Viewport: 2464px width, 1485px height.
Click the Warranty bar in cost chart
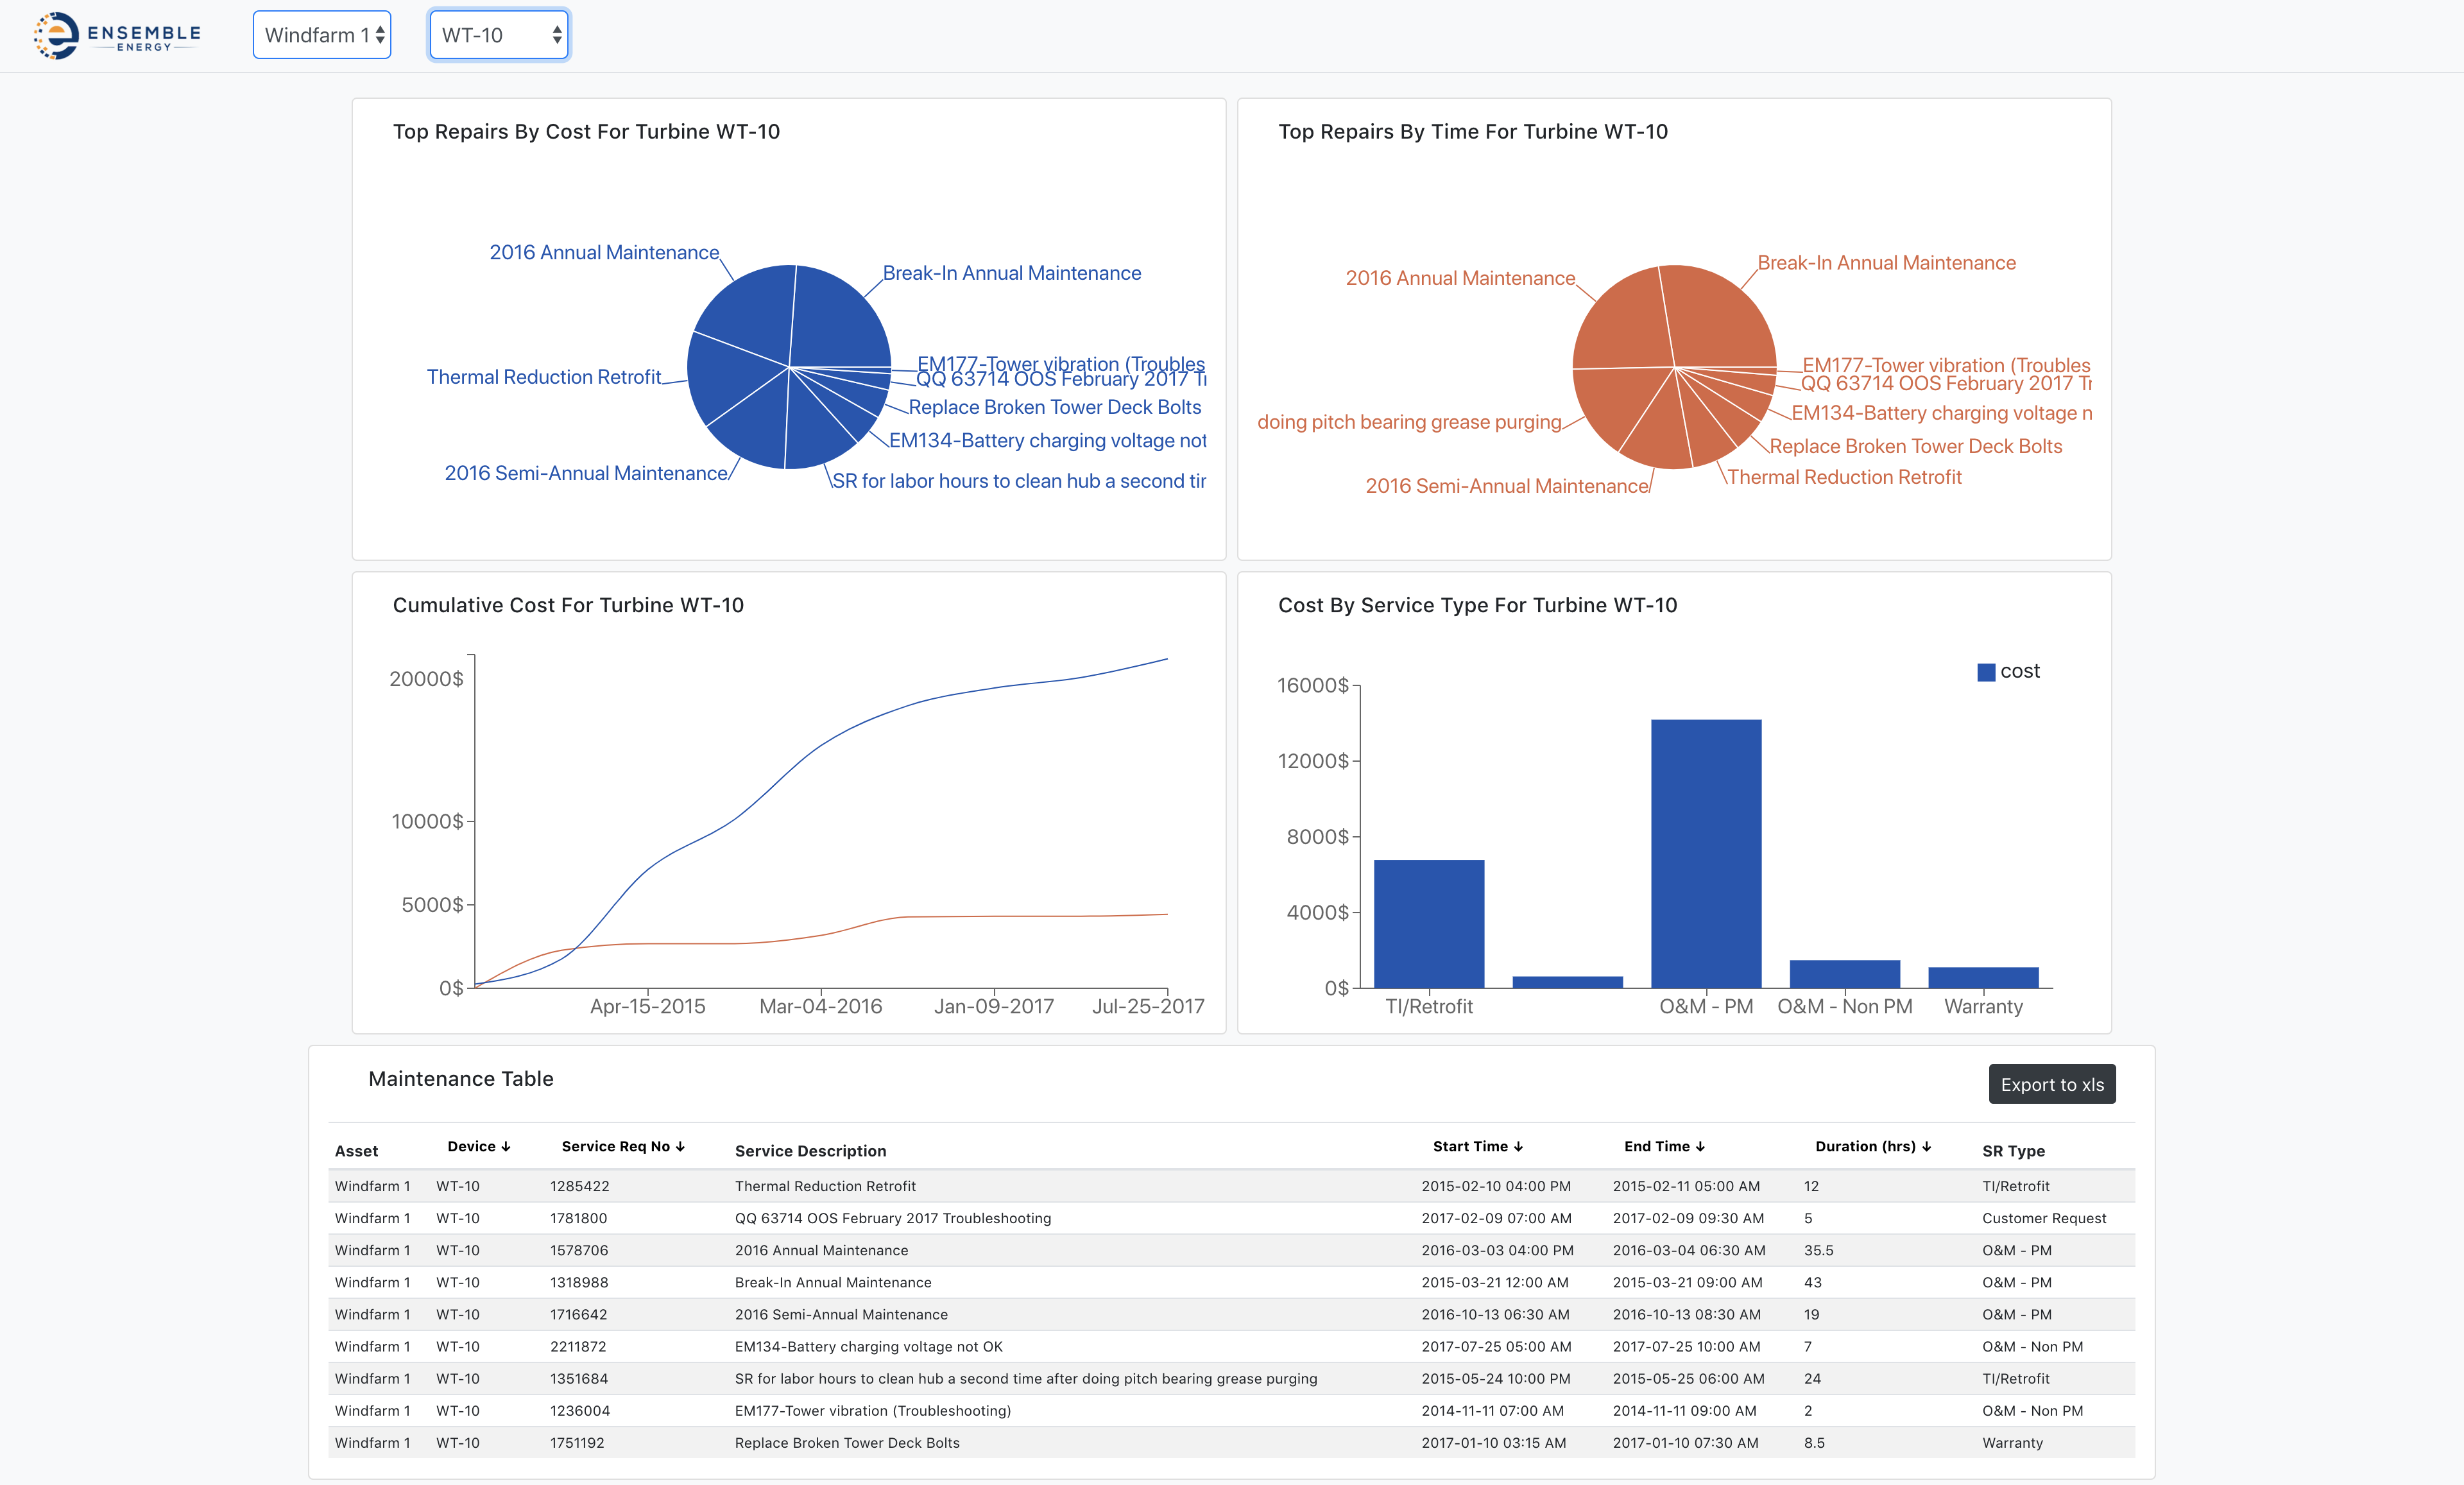[1983, 978]
